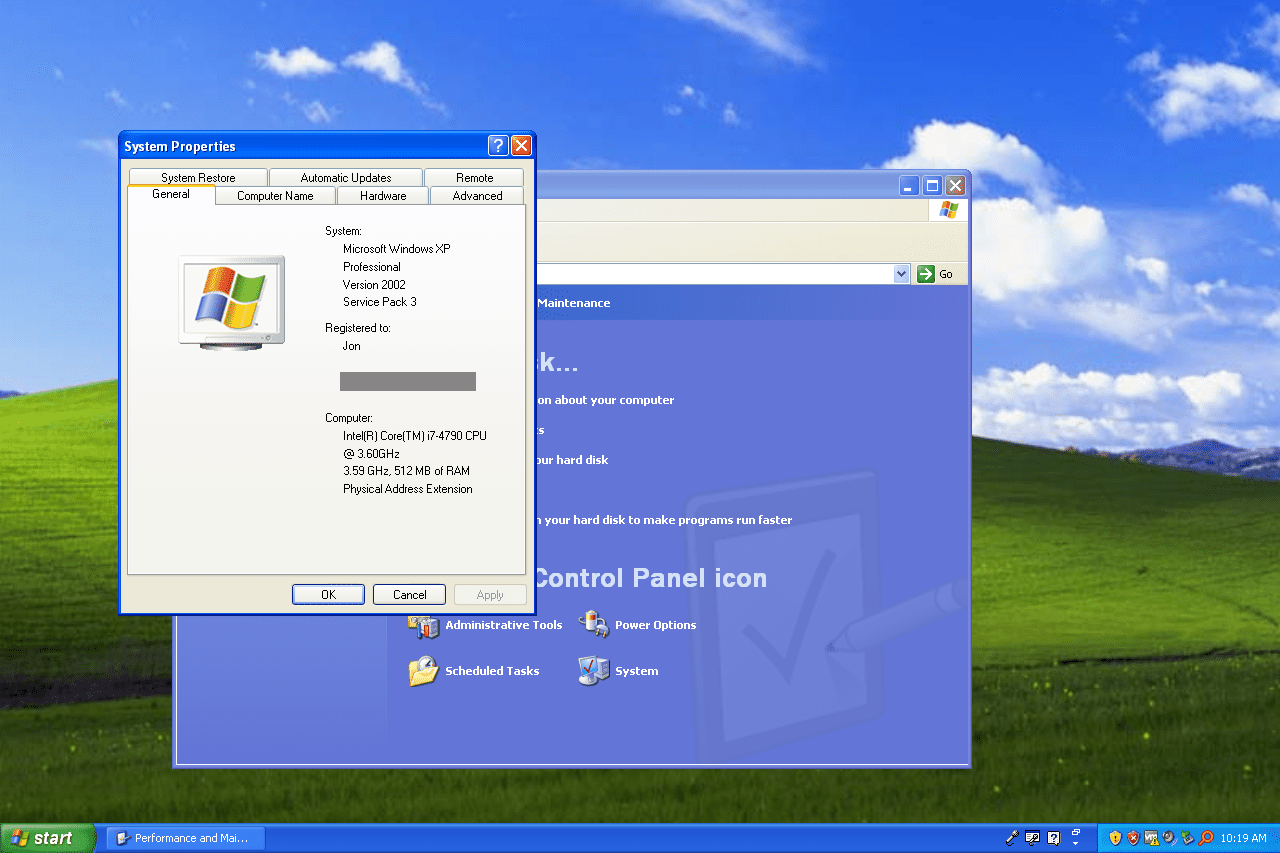Click the '3.59 GHz, 512 MB of RAM' text
1280x853 pixels.
406,471
